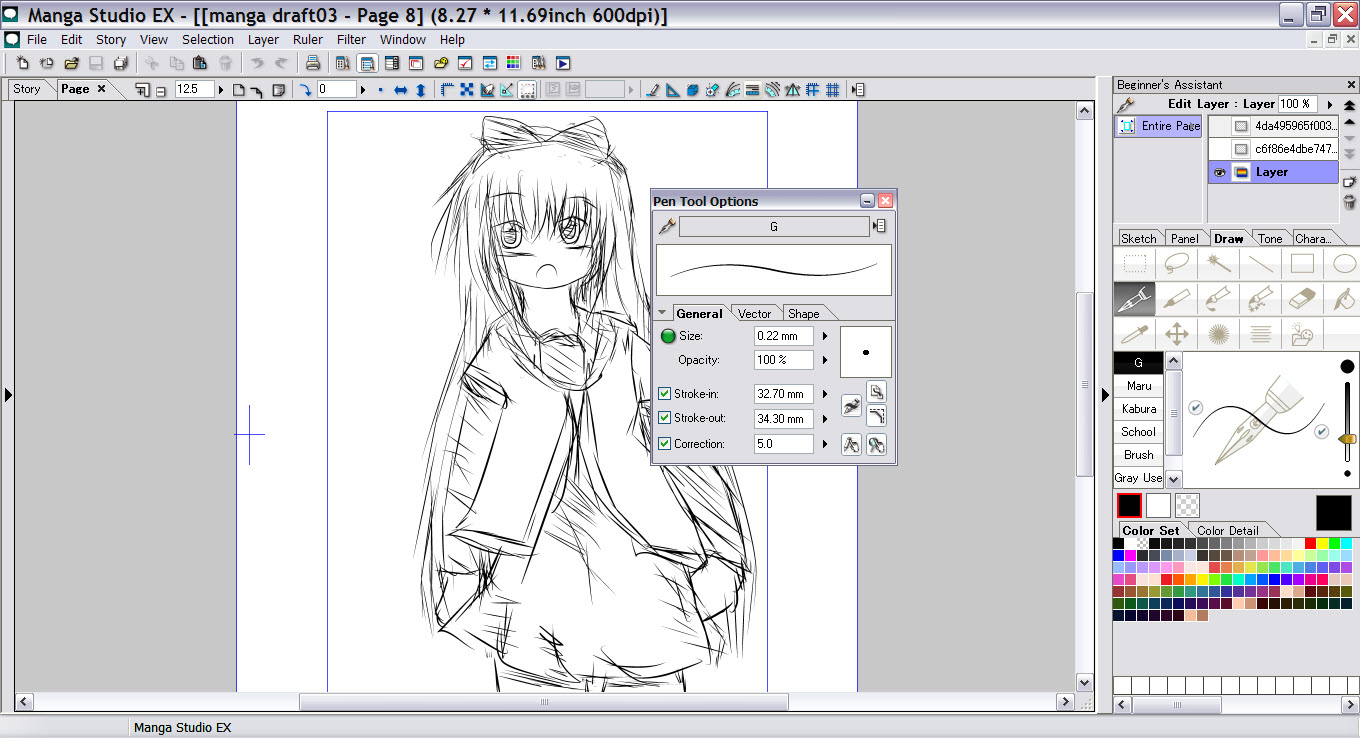Toggle the Tool Options palette toolbar button
Viewport: 1360px width, 738px height.
367,63
